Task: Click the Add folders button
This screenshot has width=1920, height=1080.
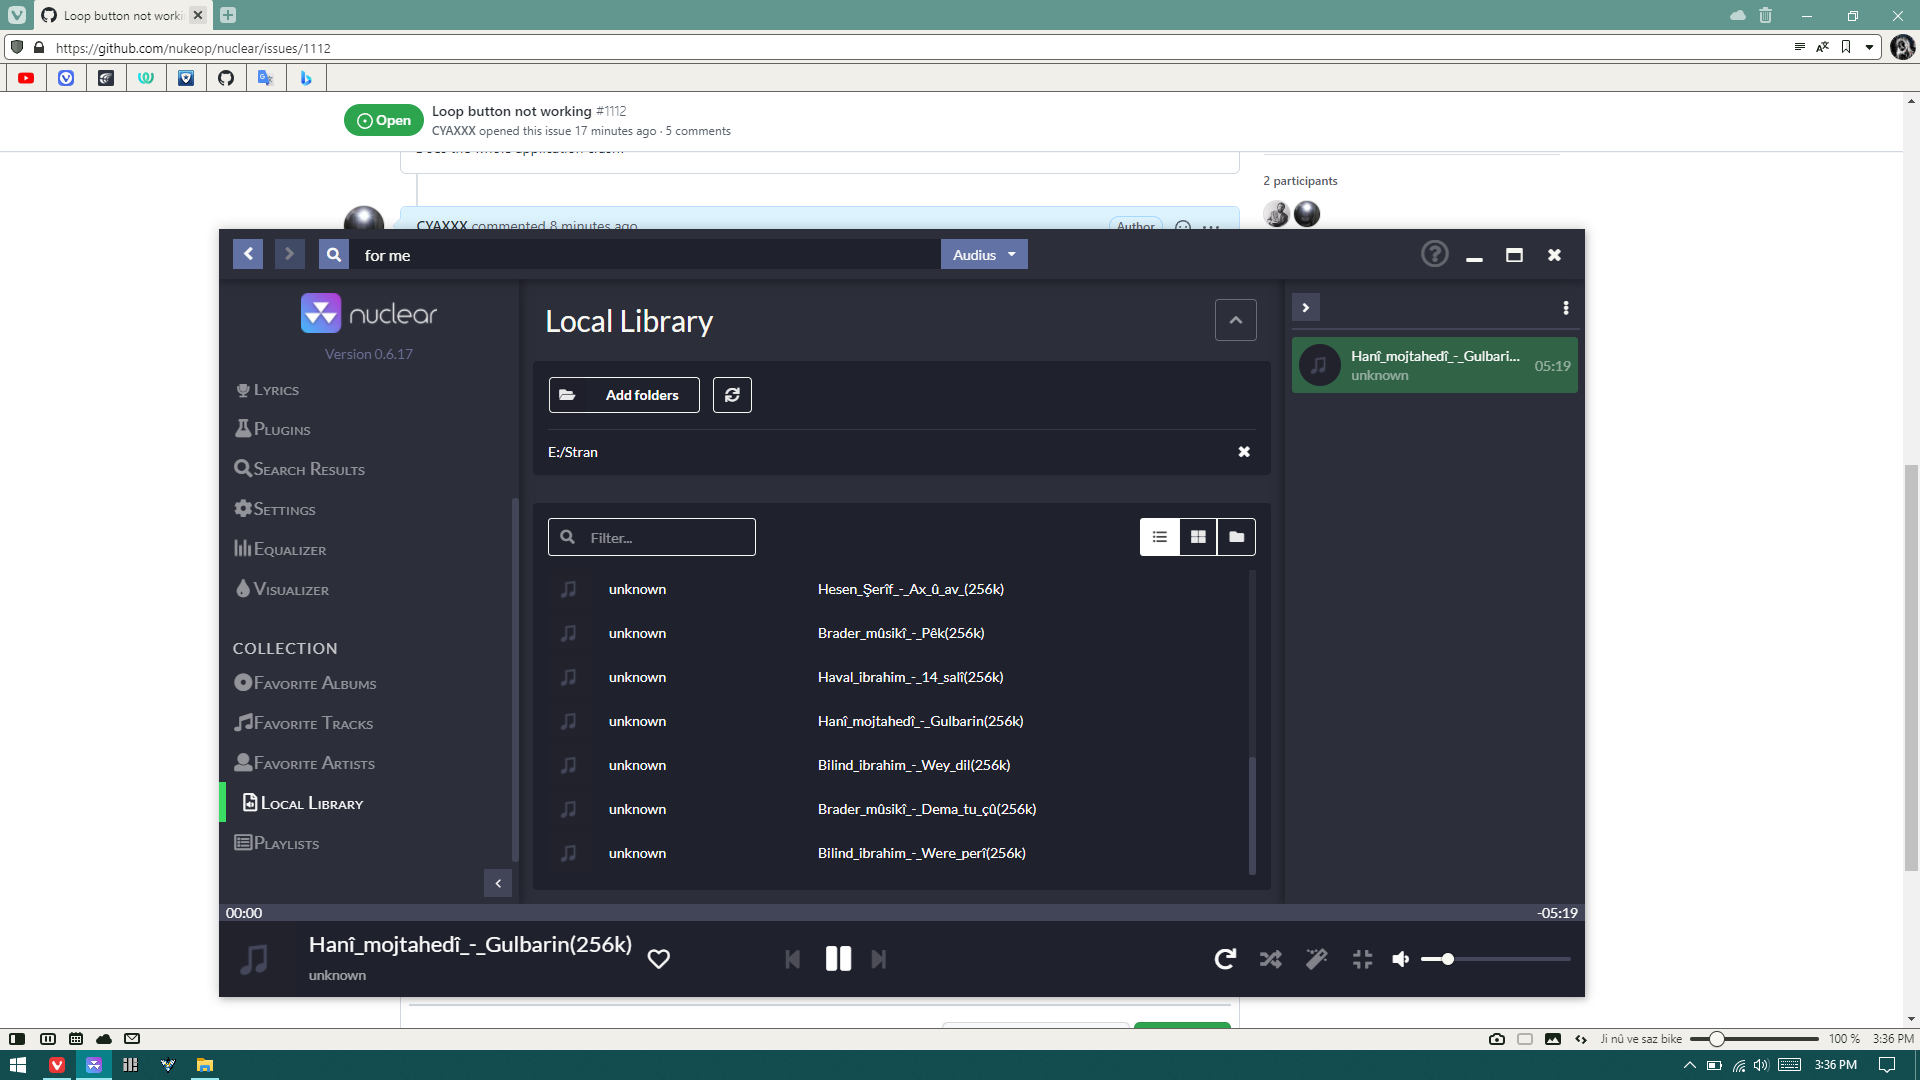Action: tap(623, 394)
